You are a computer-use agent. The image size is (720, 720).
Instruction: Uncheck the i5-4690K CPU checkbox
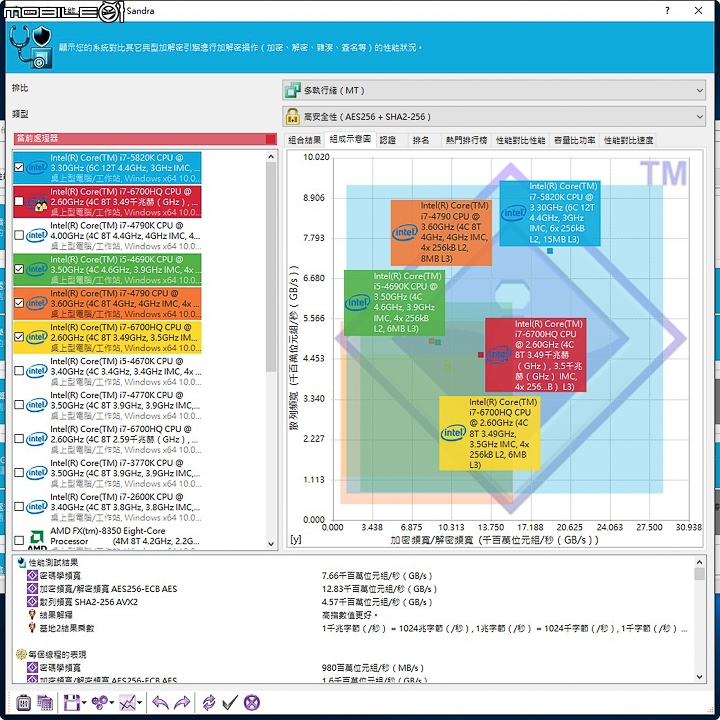[x=19, y=269]
